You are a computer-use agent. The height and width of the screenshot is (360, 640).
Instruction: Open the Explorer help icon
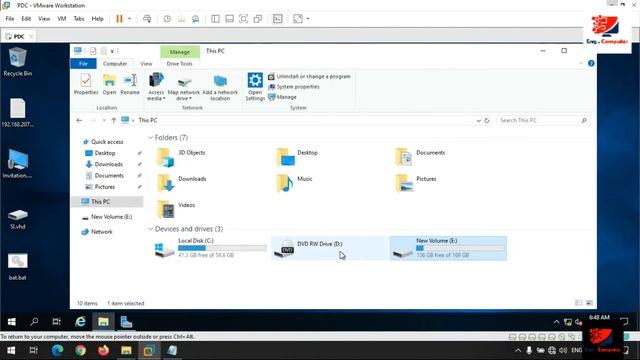591,64
